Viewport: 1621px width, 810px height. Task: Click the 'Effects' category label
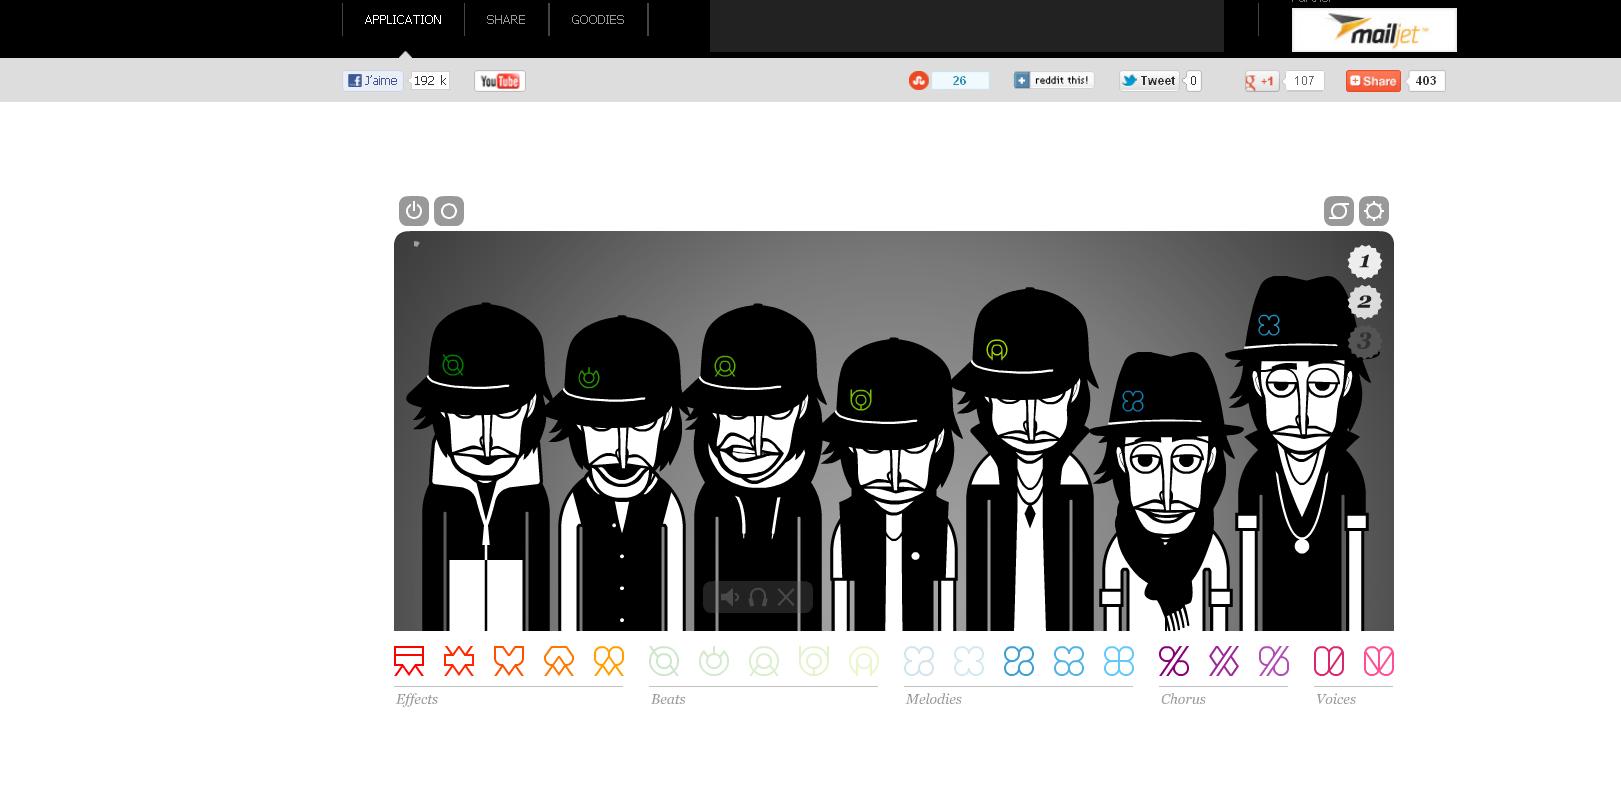tap(417, 699)
